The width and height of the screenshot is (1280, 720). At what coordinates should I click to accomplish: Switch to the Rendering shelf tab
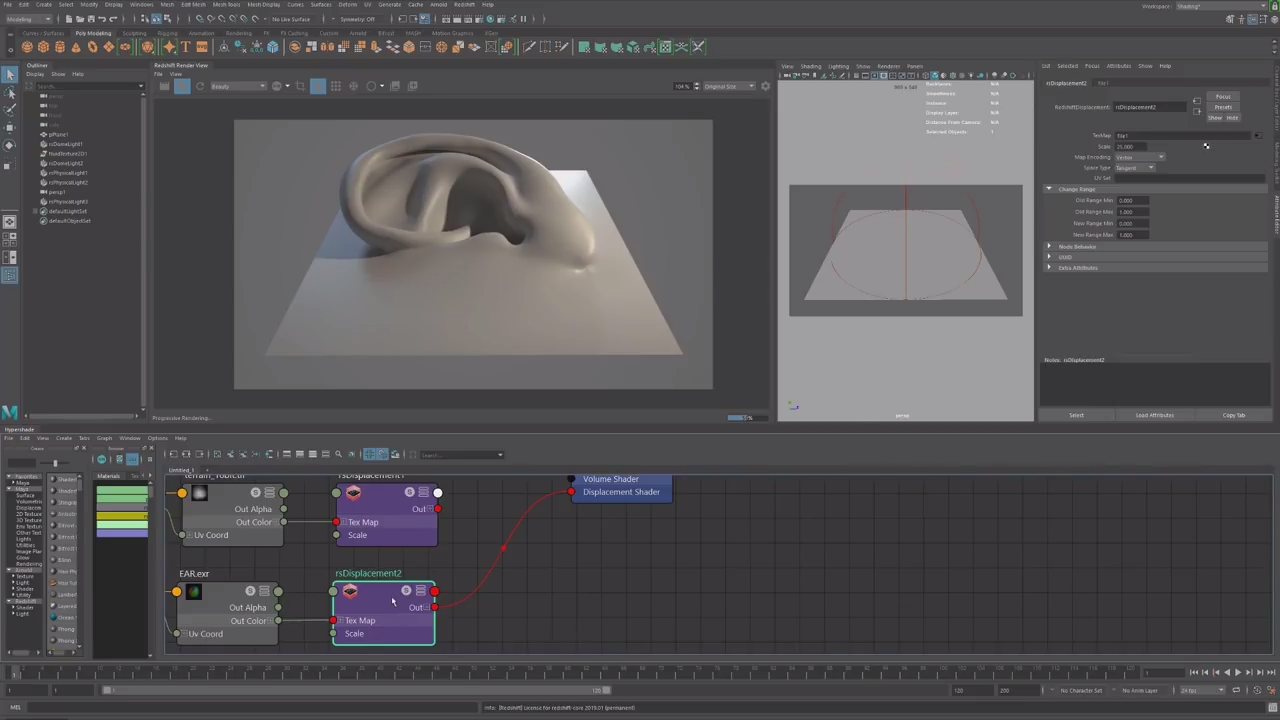point(239,33)
